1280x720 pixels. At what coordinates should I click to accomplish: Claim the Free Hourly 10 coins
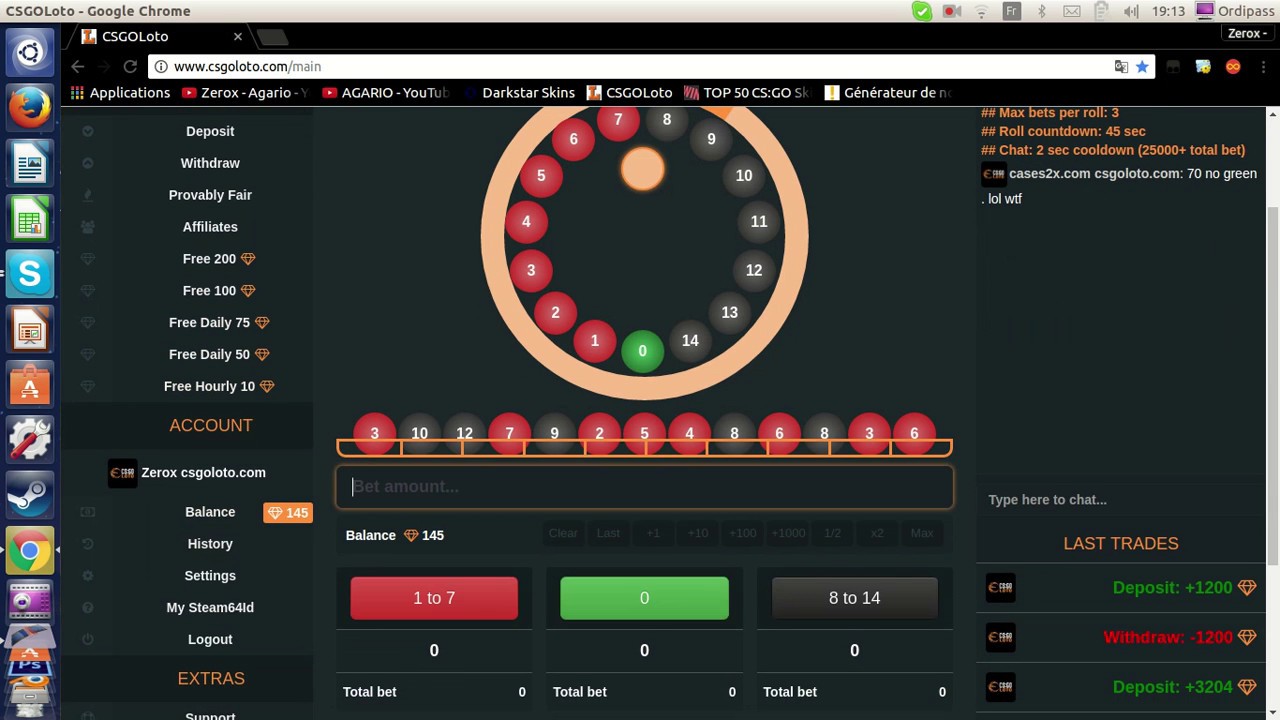(x=219, y=386)
